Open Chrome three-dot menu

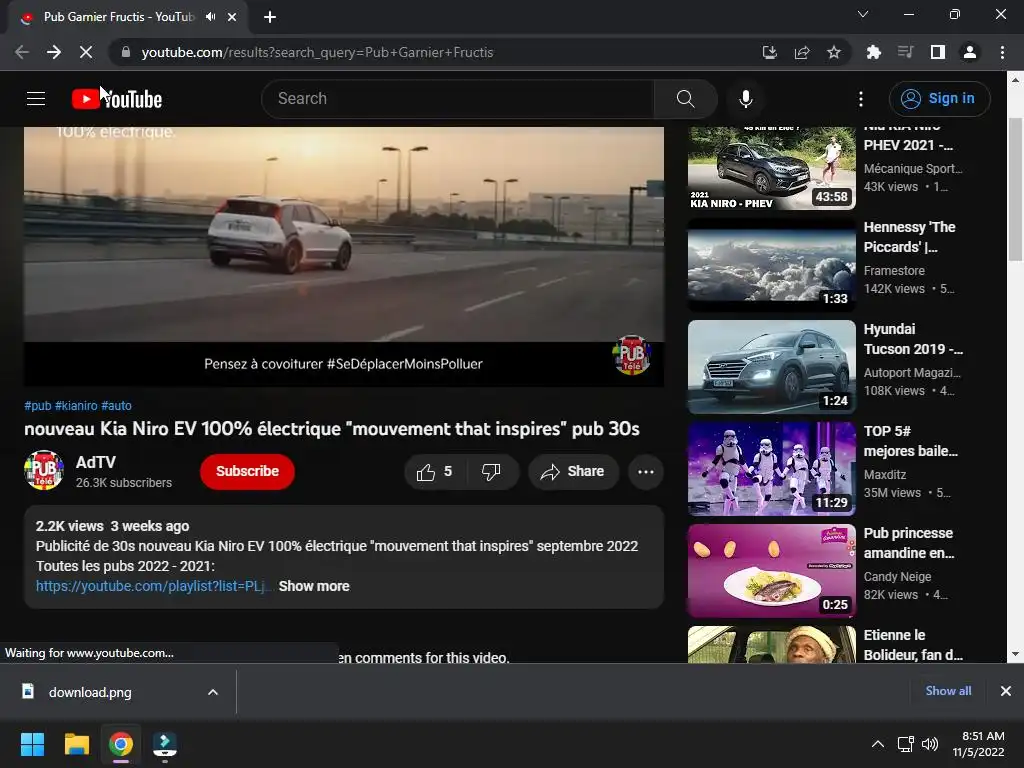click(1002, 52)
